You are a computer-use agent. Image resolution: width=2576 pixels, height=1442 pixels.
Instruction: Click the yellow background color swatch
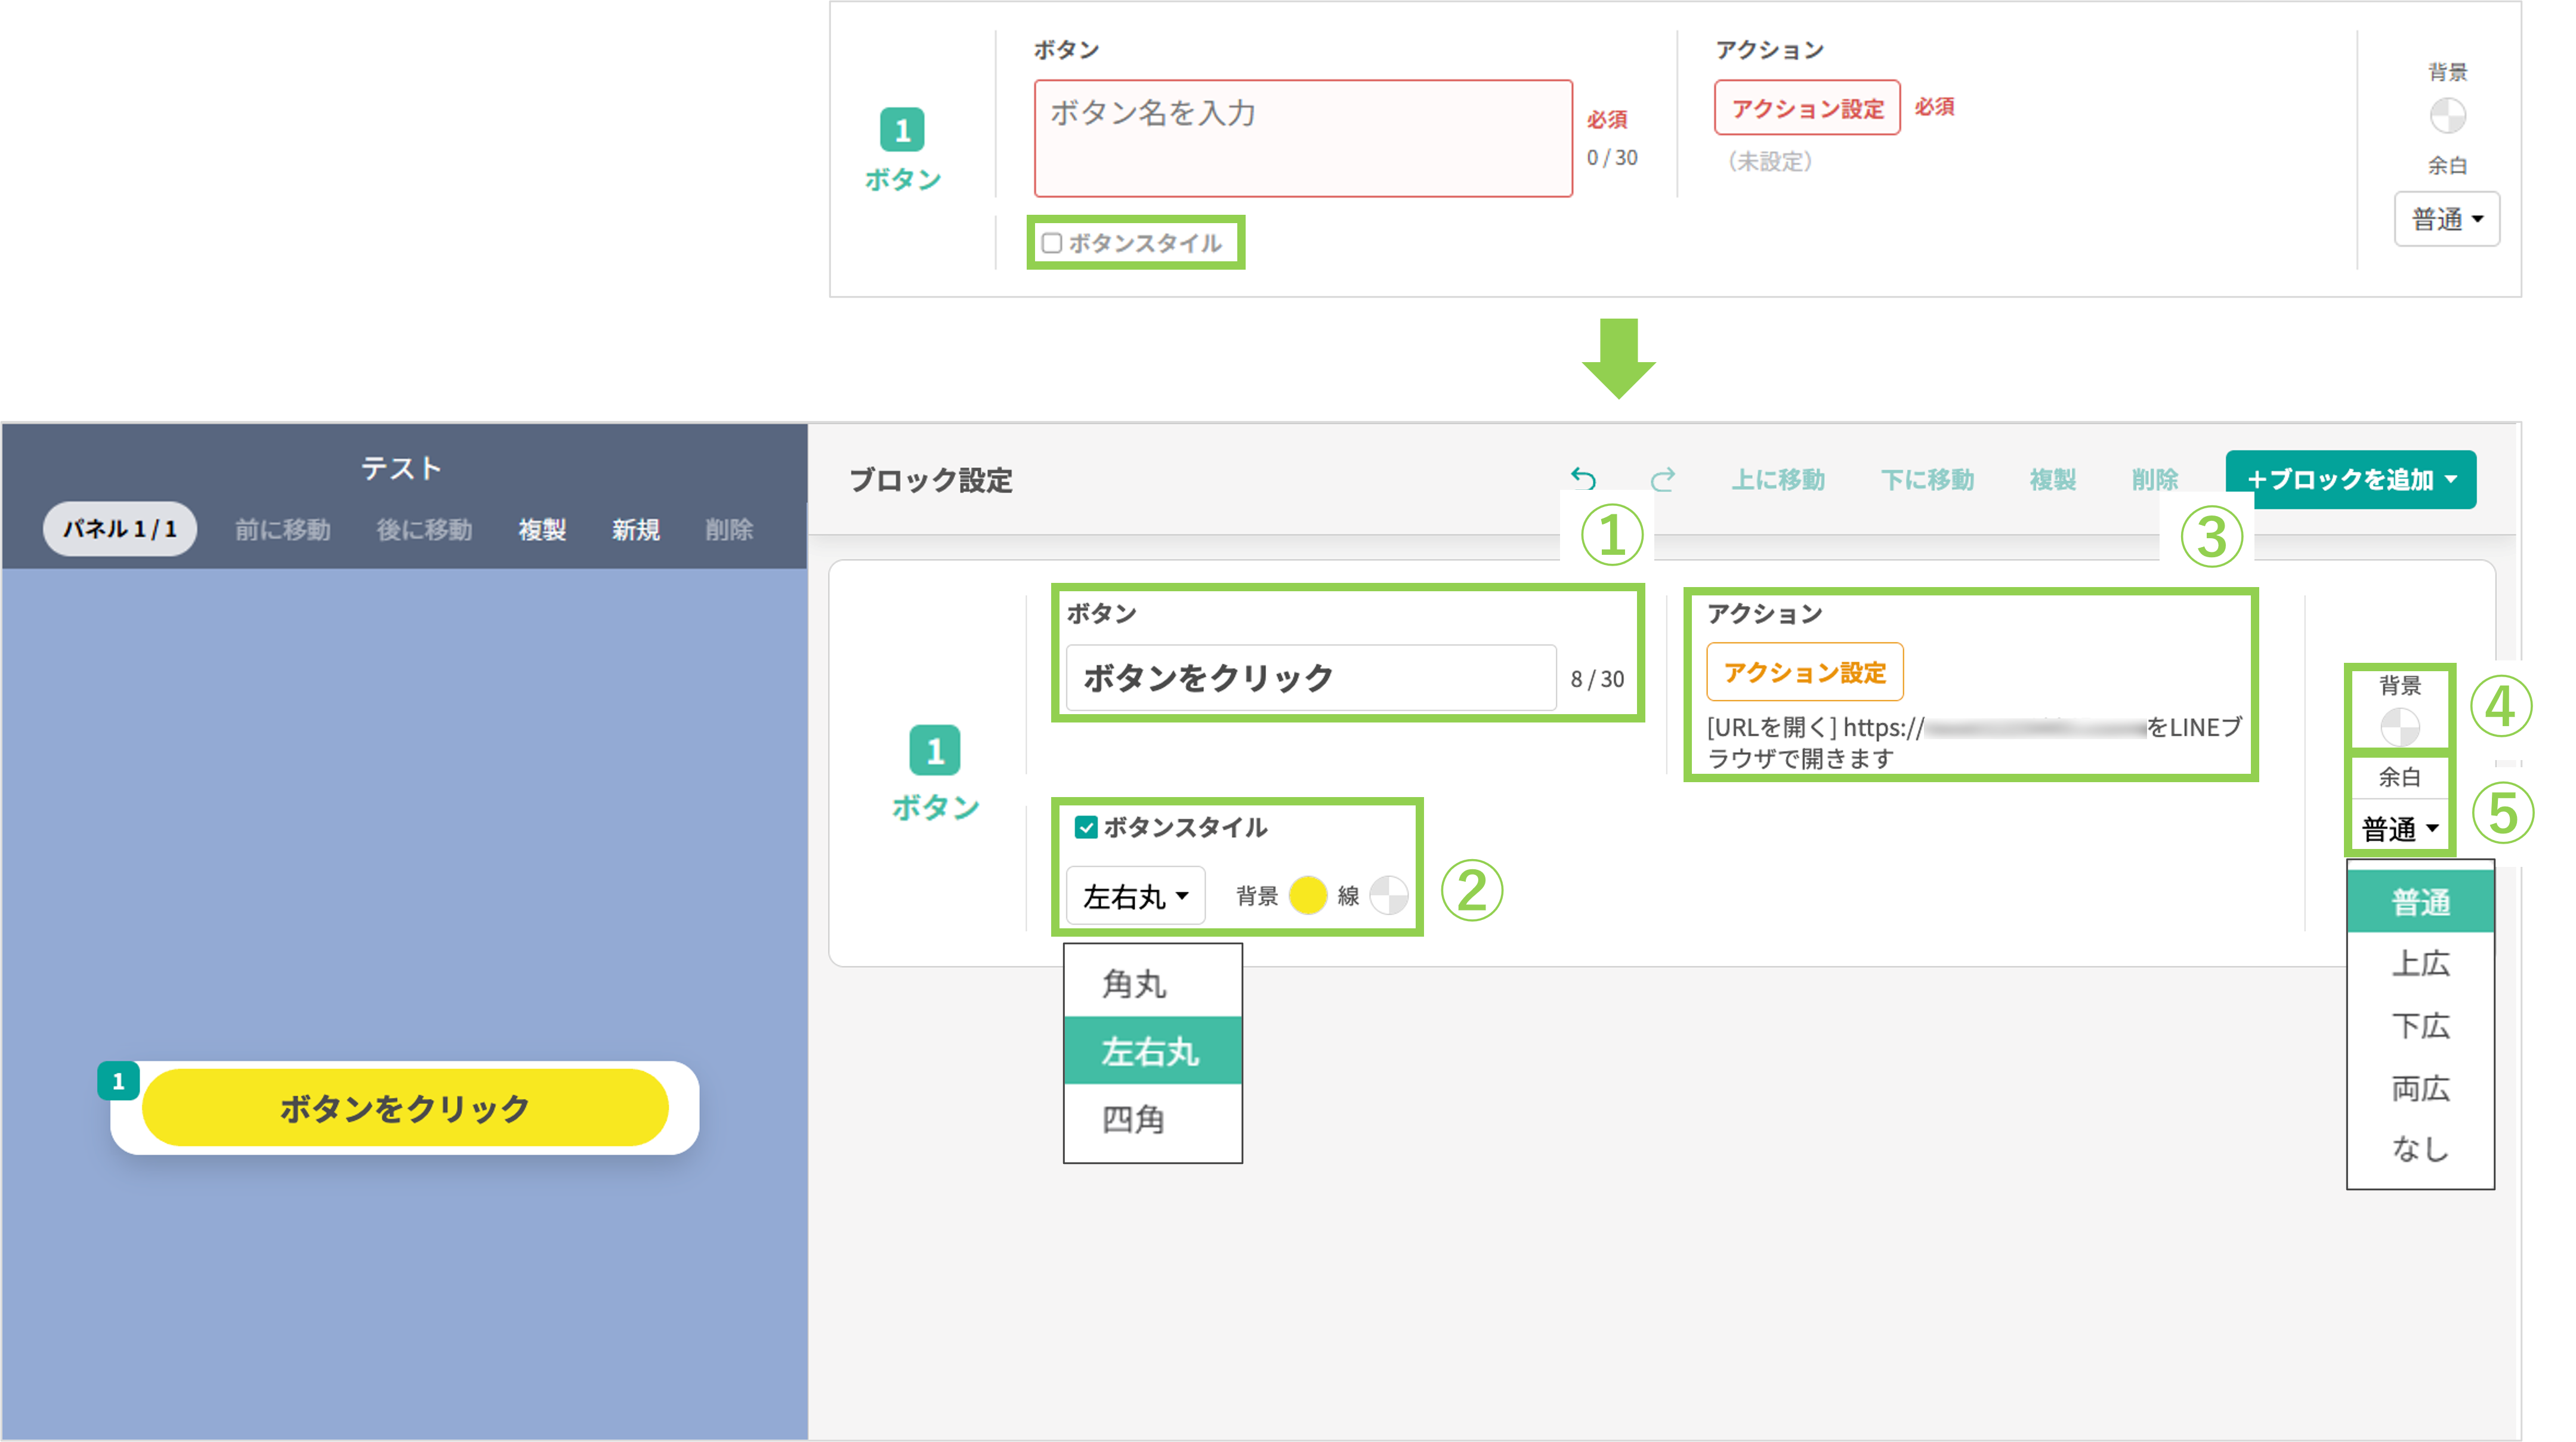click(1307, 895)
